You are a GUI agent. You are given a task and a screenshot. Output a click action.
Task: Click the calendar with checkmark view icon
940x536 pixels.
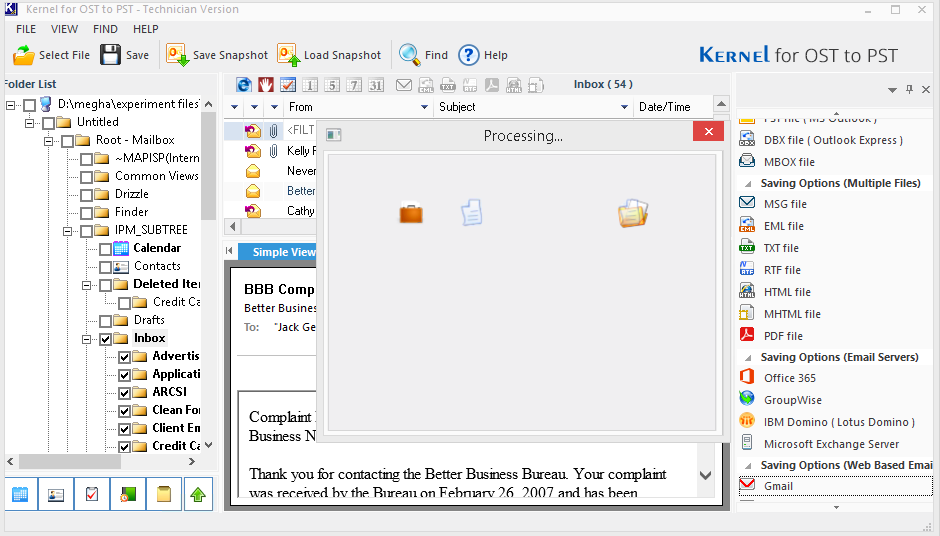(x=288, y=85)
